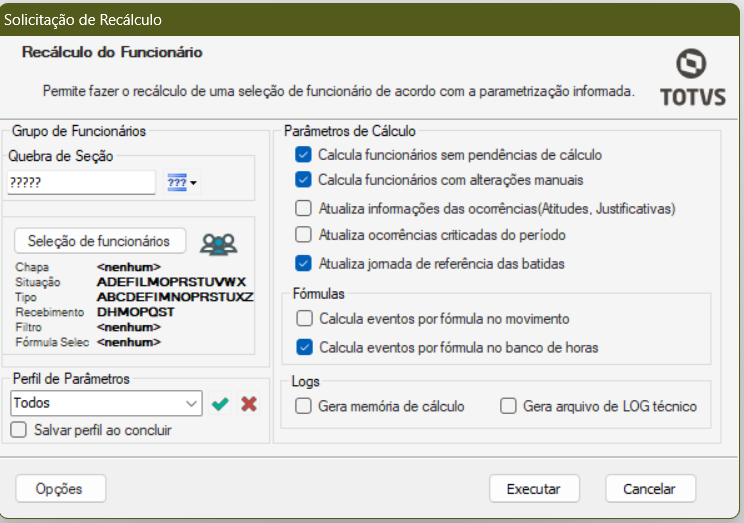Click the Solicitação de Recálculo title bar text
This screenshot has height=523, width=744.
[x=83, y=20]
